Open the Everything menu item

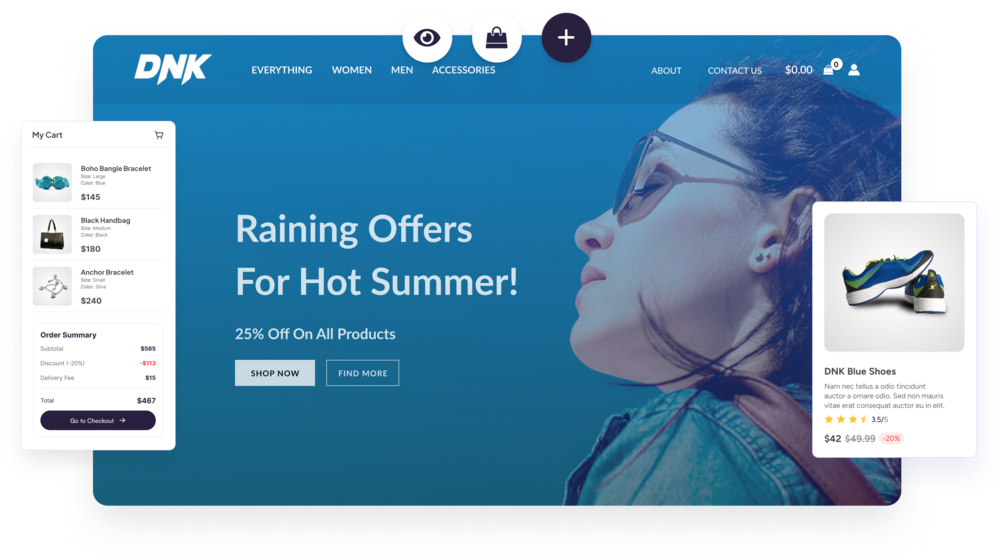282,70
